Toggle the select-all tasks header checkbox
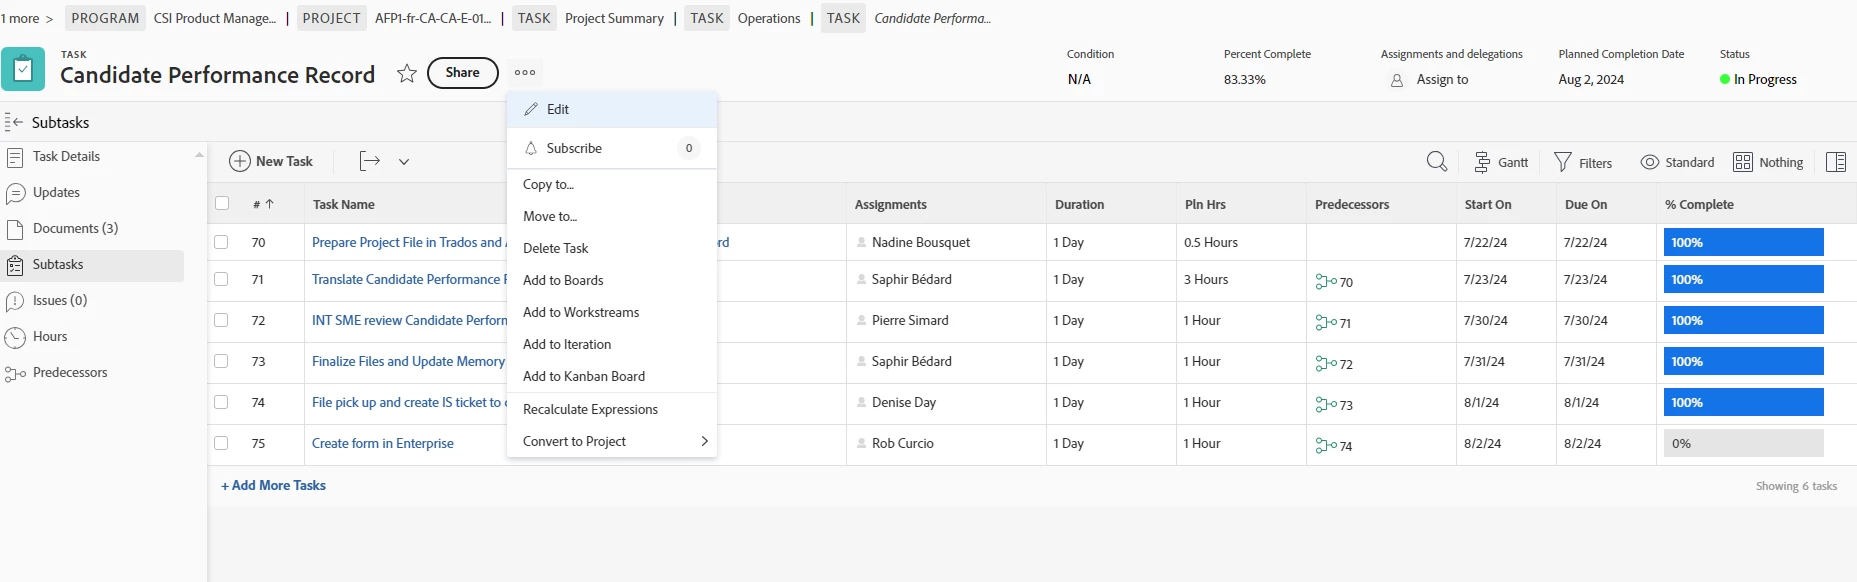The image size is (1857, 582). click(222, 204)
